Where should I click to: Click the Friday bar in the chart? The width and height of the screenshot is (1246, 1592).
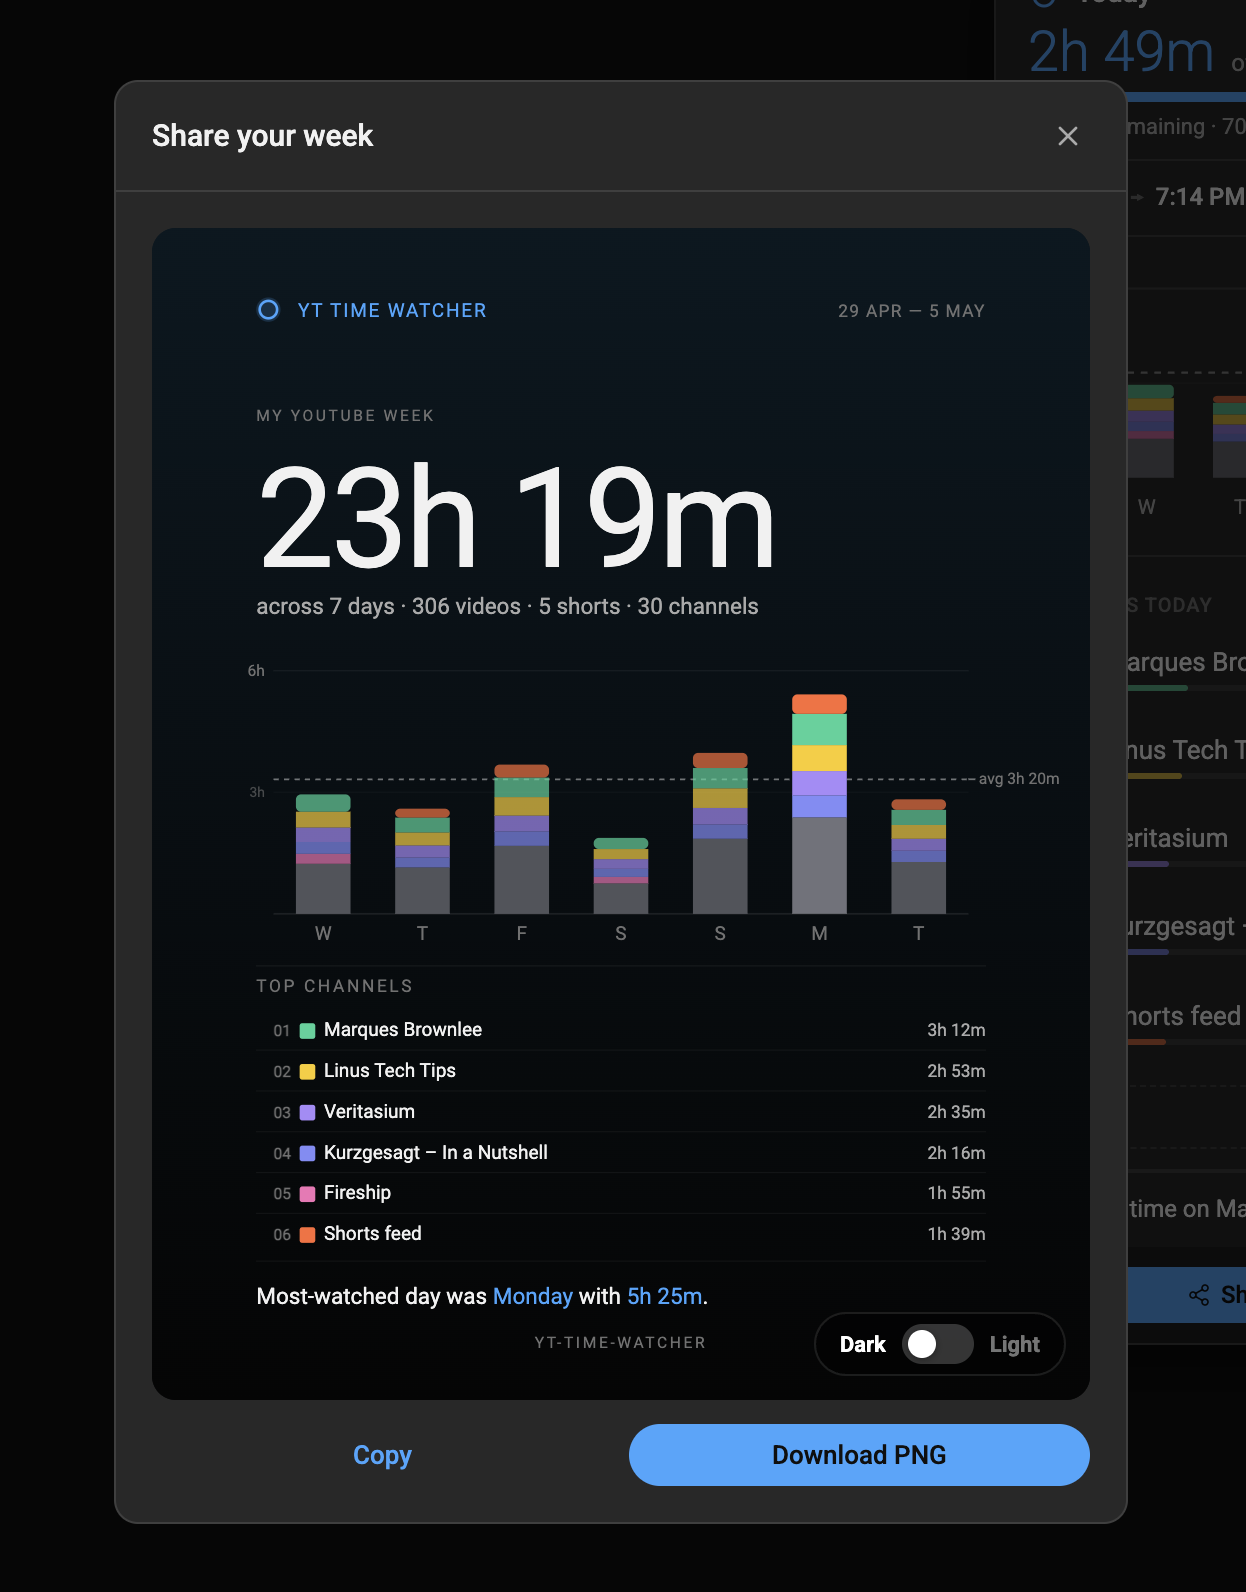tap(521, 839)
